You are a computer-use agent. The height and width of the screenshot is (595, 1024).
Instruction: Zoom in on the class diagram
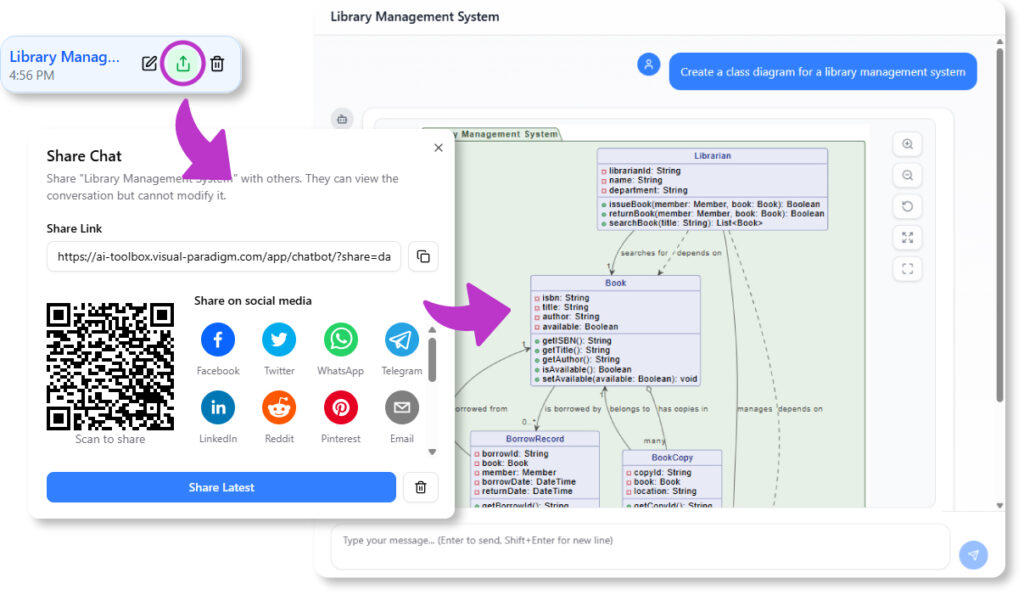tap(907, 143)
